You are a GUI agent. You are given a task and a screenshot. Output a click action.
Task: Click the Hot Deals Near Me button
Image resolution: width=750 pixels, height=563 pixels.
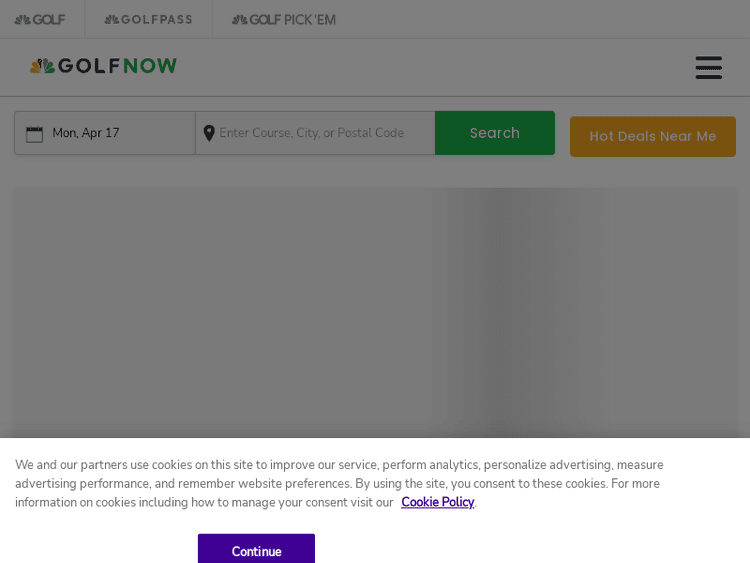point(652,137)
